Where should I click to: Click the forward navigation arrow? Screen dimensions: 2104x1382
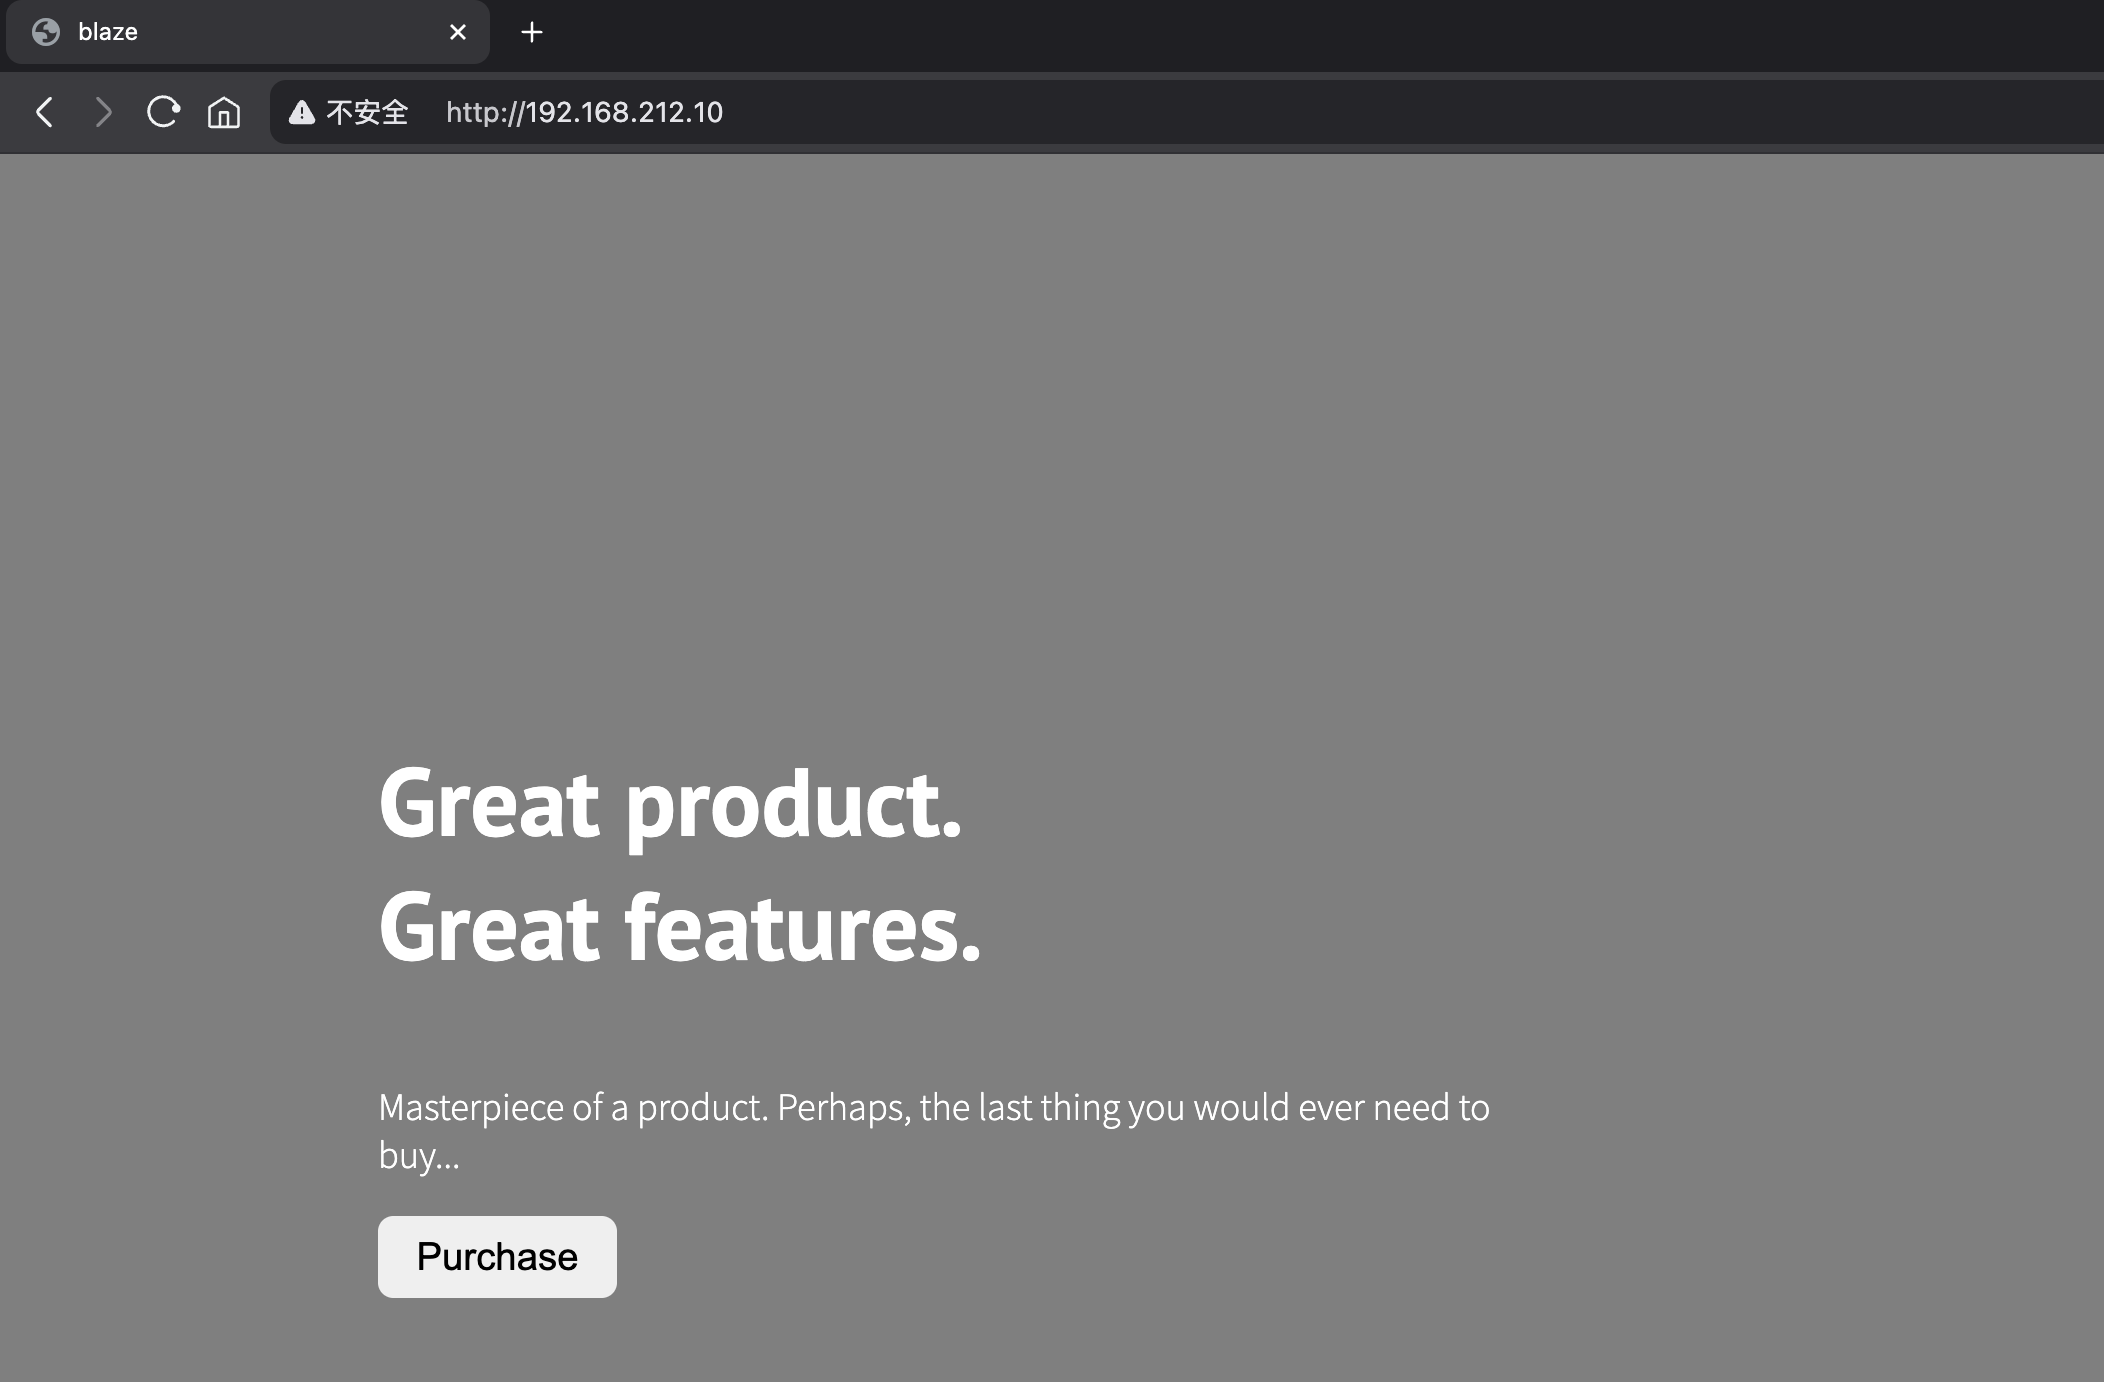[x=103, y=112]
